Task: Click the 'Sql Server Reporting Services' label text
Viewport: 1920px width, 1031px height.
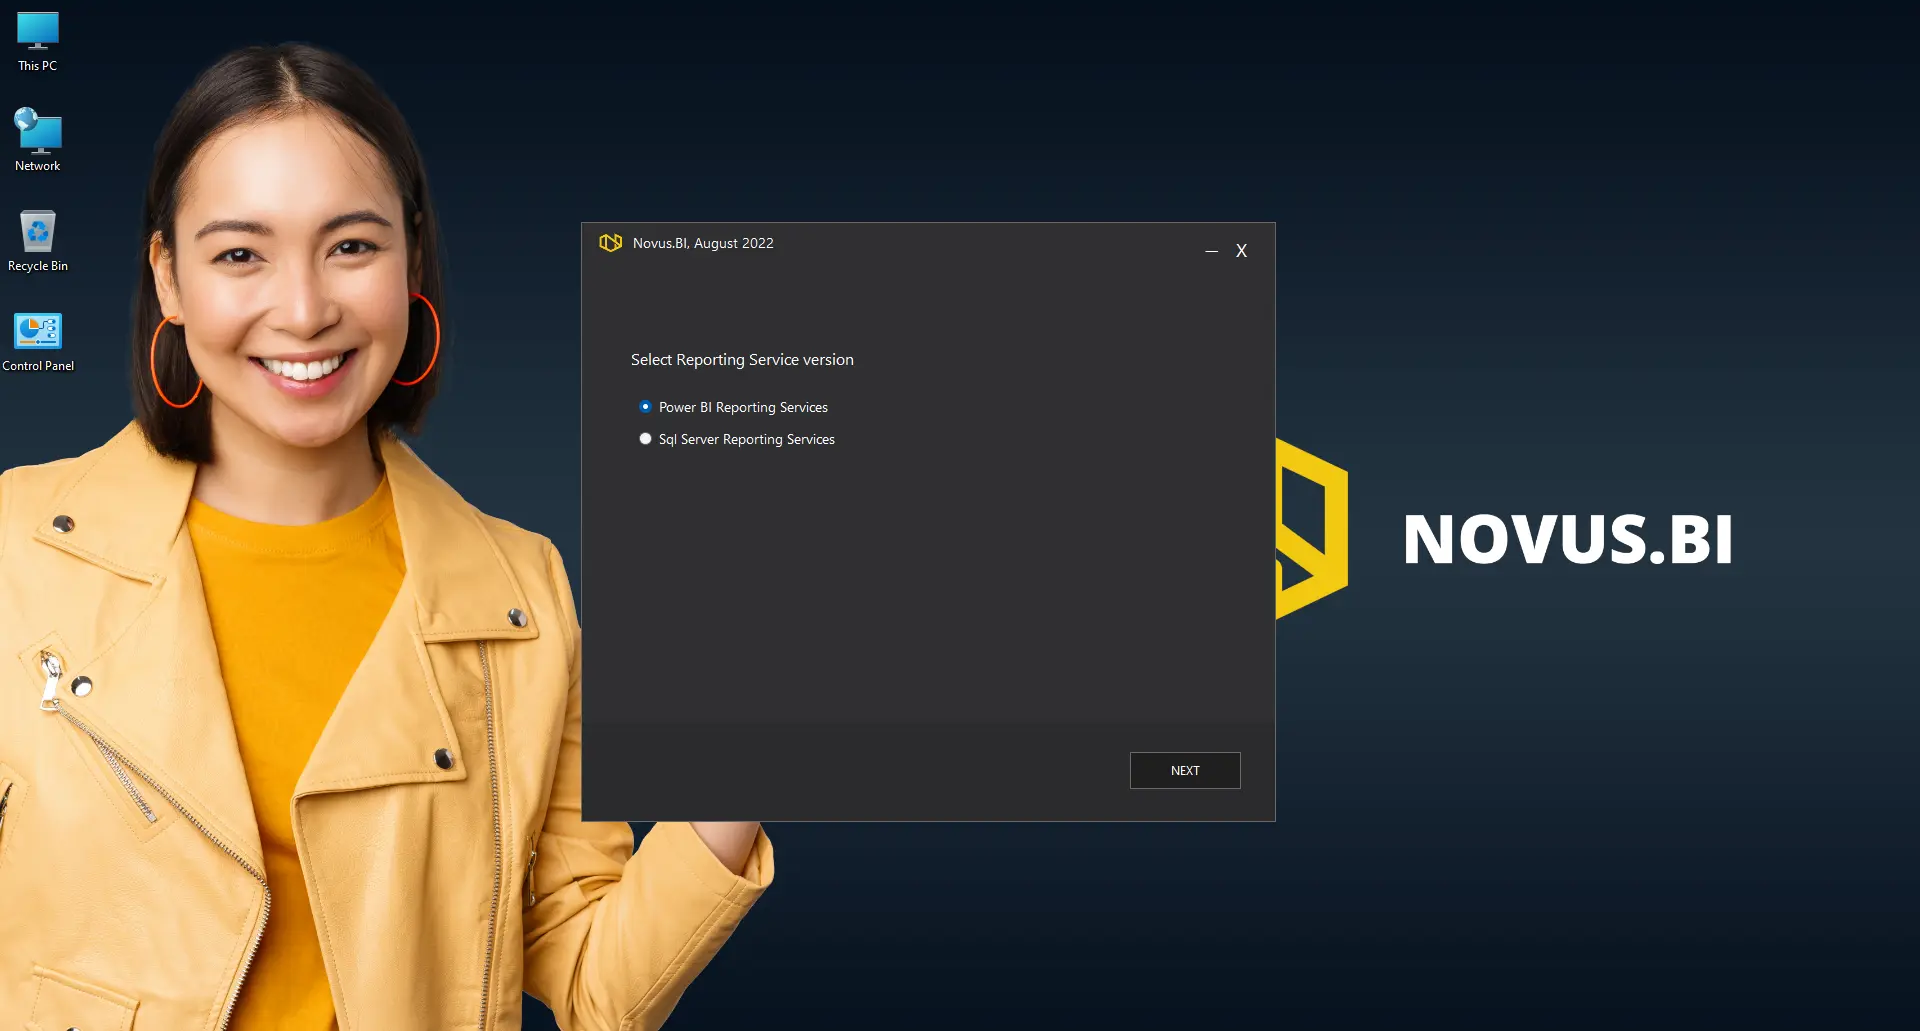Action: pos(746,440)
